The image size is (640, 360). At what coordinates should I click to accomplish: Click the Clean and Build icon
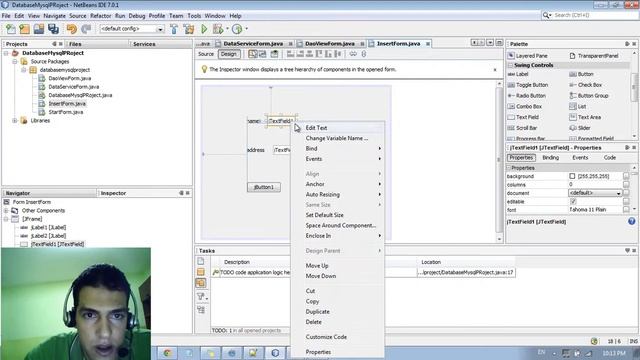189,29
